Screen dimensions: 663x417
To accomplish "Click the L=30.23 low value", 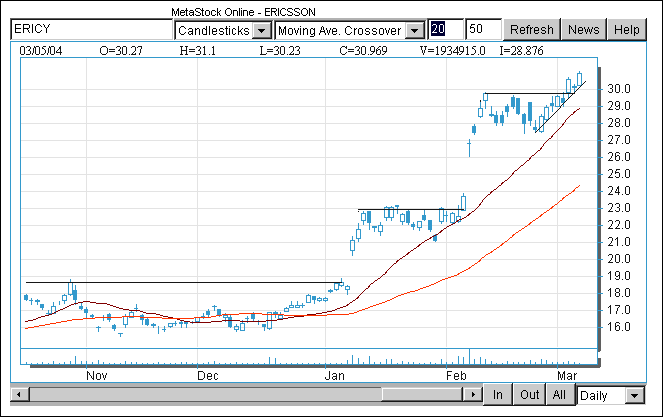I will [x=280, y=51].
